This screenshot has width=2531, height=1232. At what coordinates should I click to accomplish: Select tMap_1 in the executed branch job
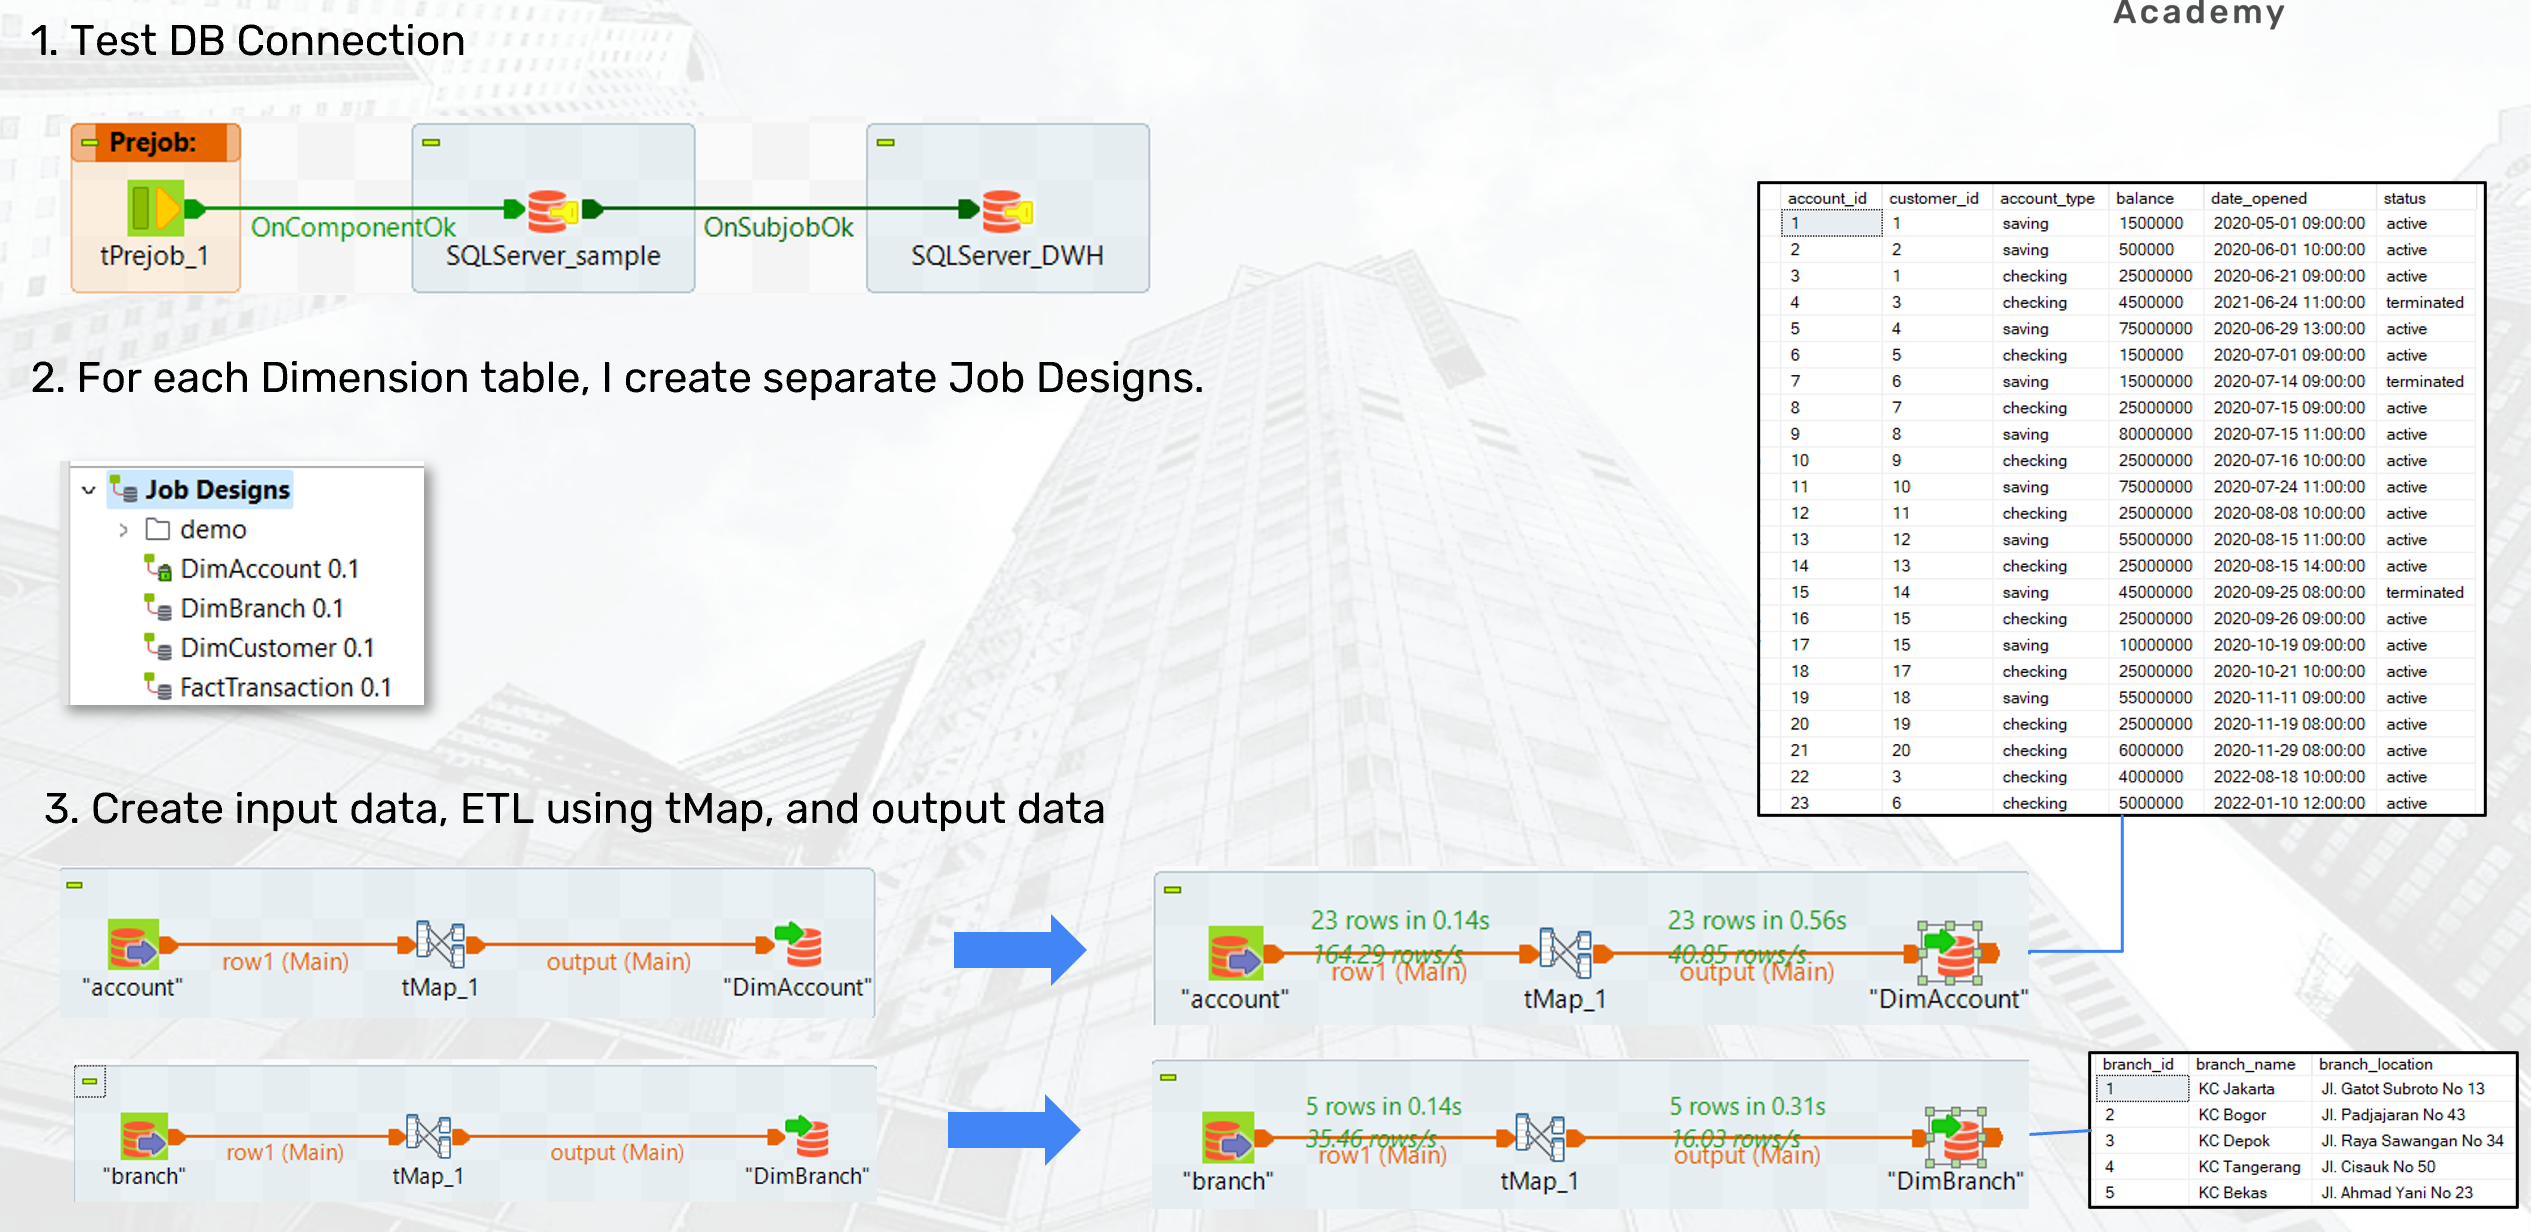[x=1540, y=1138]
